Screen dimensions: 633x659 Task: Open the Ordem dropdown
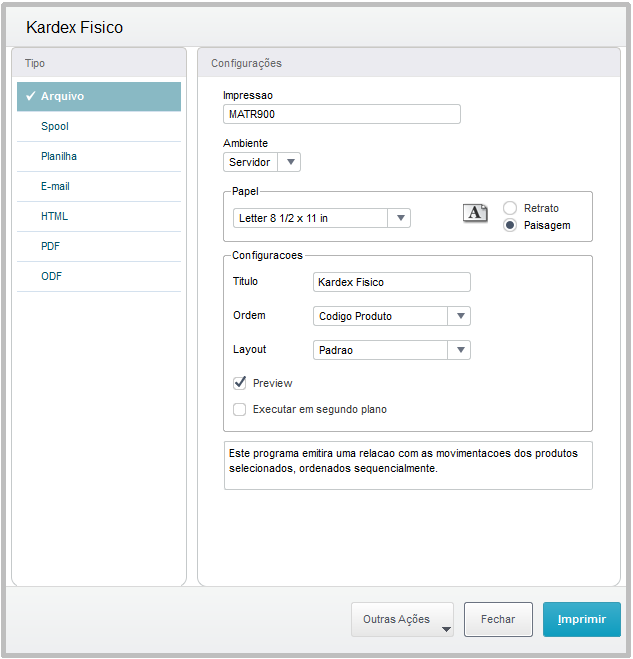460,316
